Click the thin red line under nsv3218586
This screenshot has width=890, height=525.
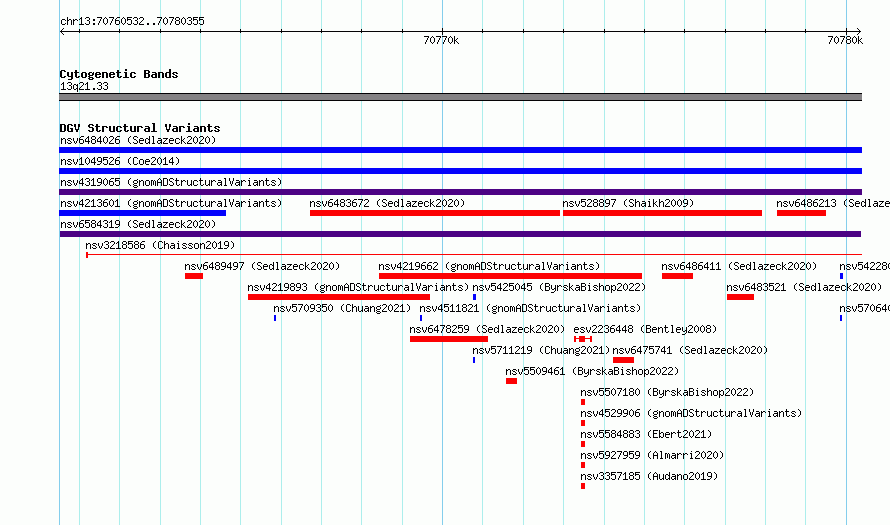[474, 255]
